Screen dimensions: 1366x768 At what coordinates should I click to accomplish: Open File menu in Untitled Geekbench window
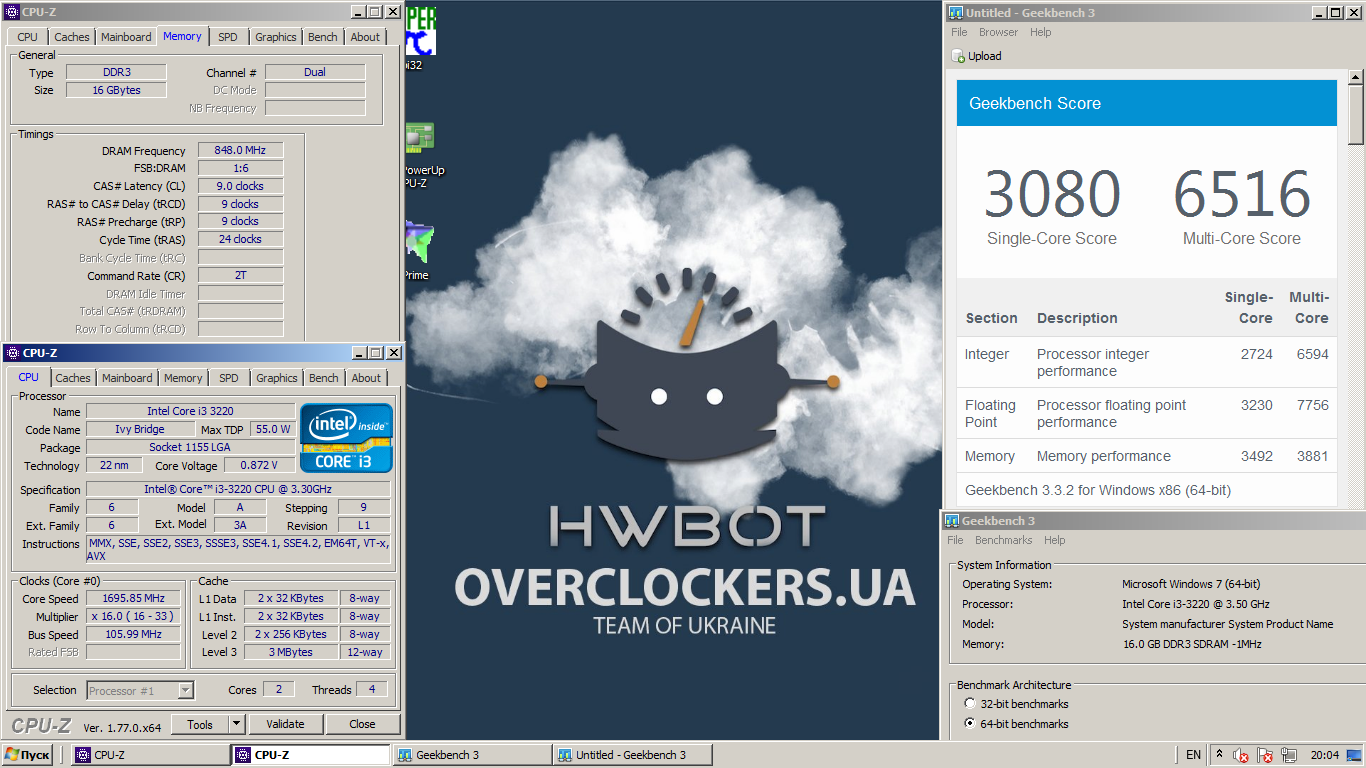tap(959, 32)
